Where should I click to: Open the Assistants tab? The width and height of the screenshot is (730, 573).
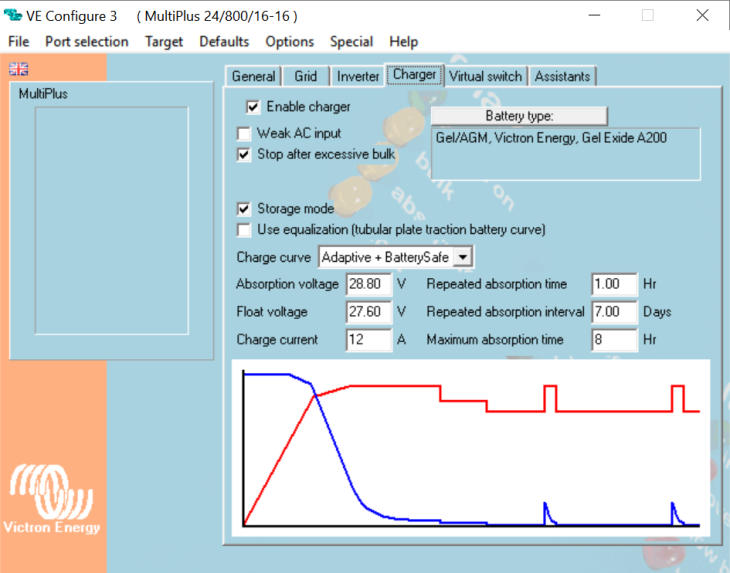pyautogui.click(x=563, y=77)
